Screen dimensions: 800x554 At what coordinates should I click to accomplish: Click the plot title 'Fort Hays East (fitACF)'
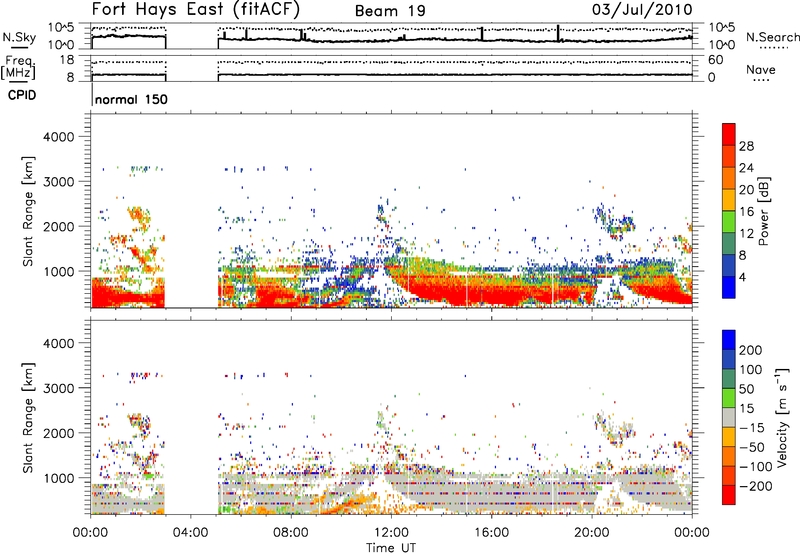[196, 9]
